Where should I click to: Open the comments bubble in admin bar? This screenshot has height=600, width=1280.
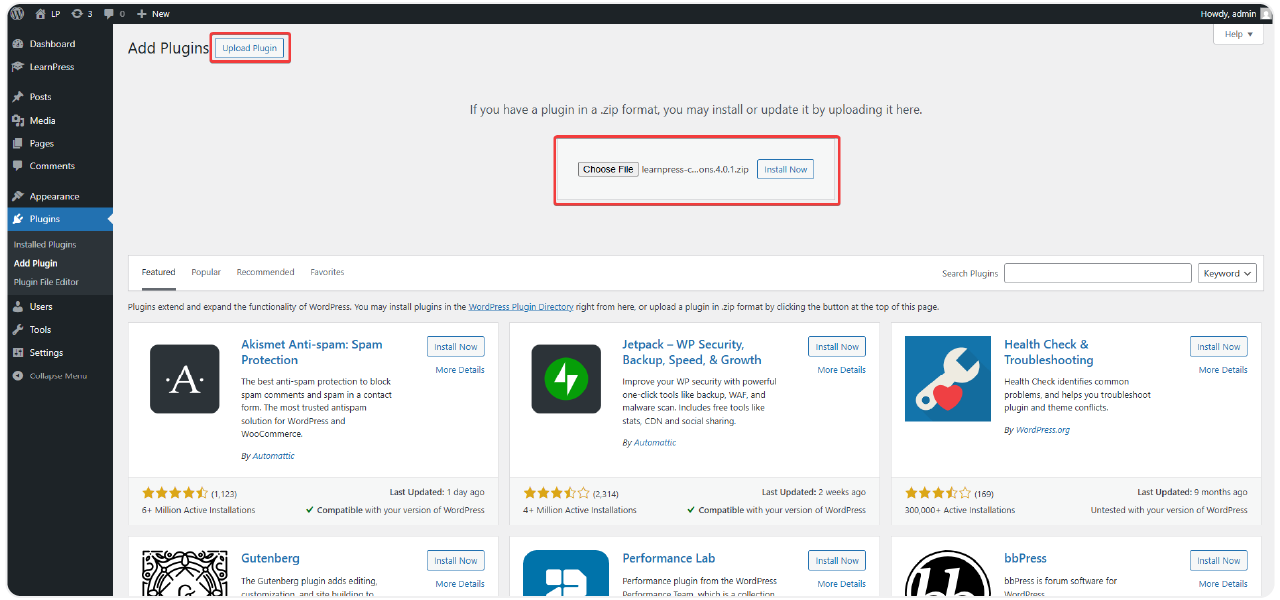coord(109,14)
